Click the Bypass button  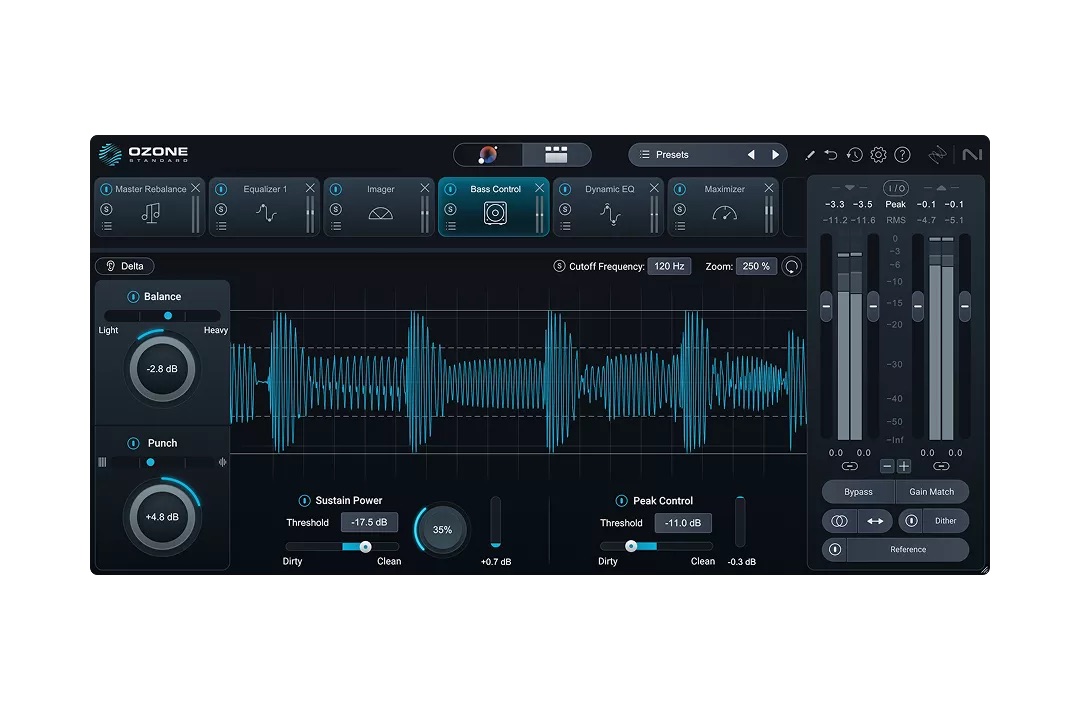click(x=857, y=492)
